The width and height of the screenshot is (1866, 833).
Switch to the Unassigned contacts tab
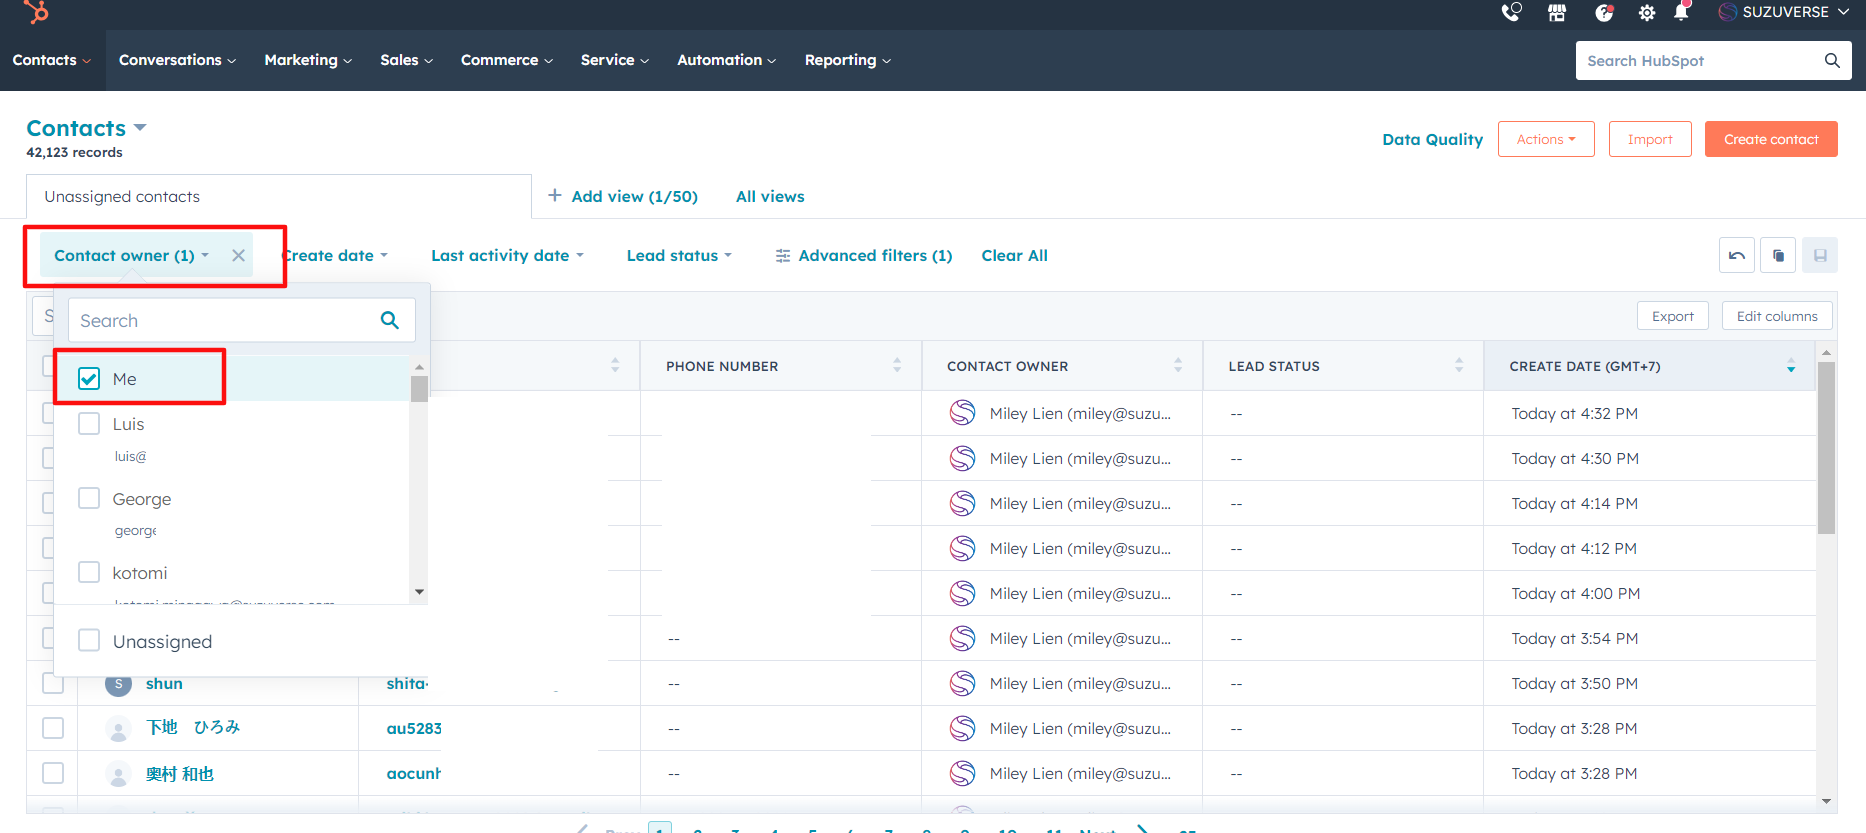tap(122, 196)
